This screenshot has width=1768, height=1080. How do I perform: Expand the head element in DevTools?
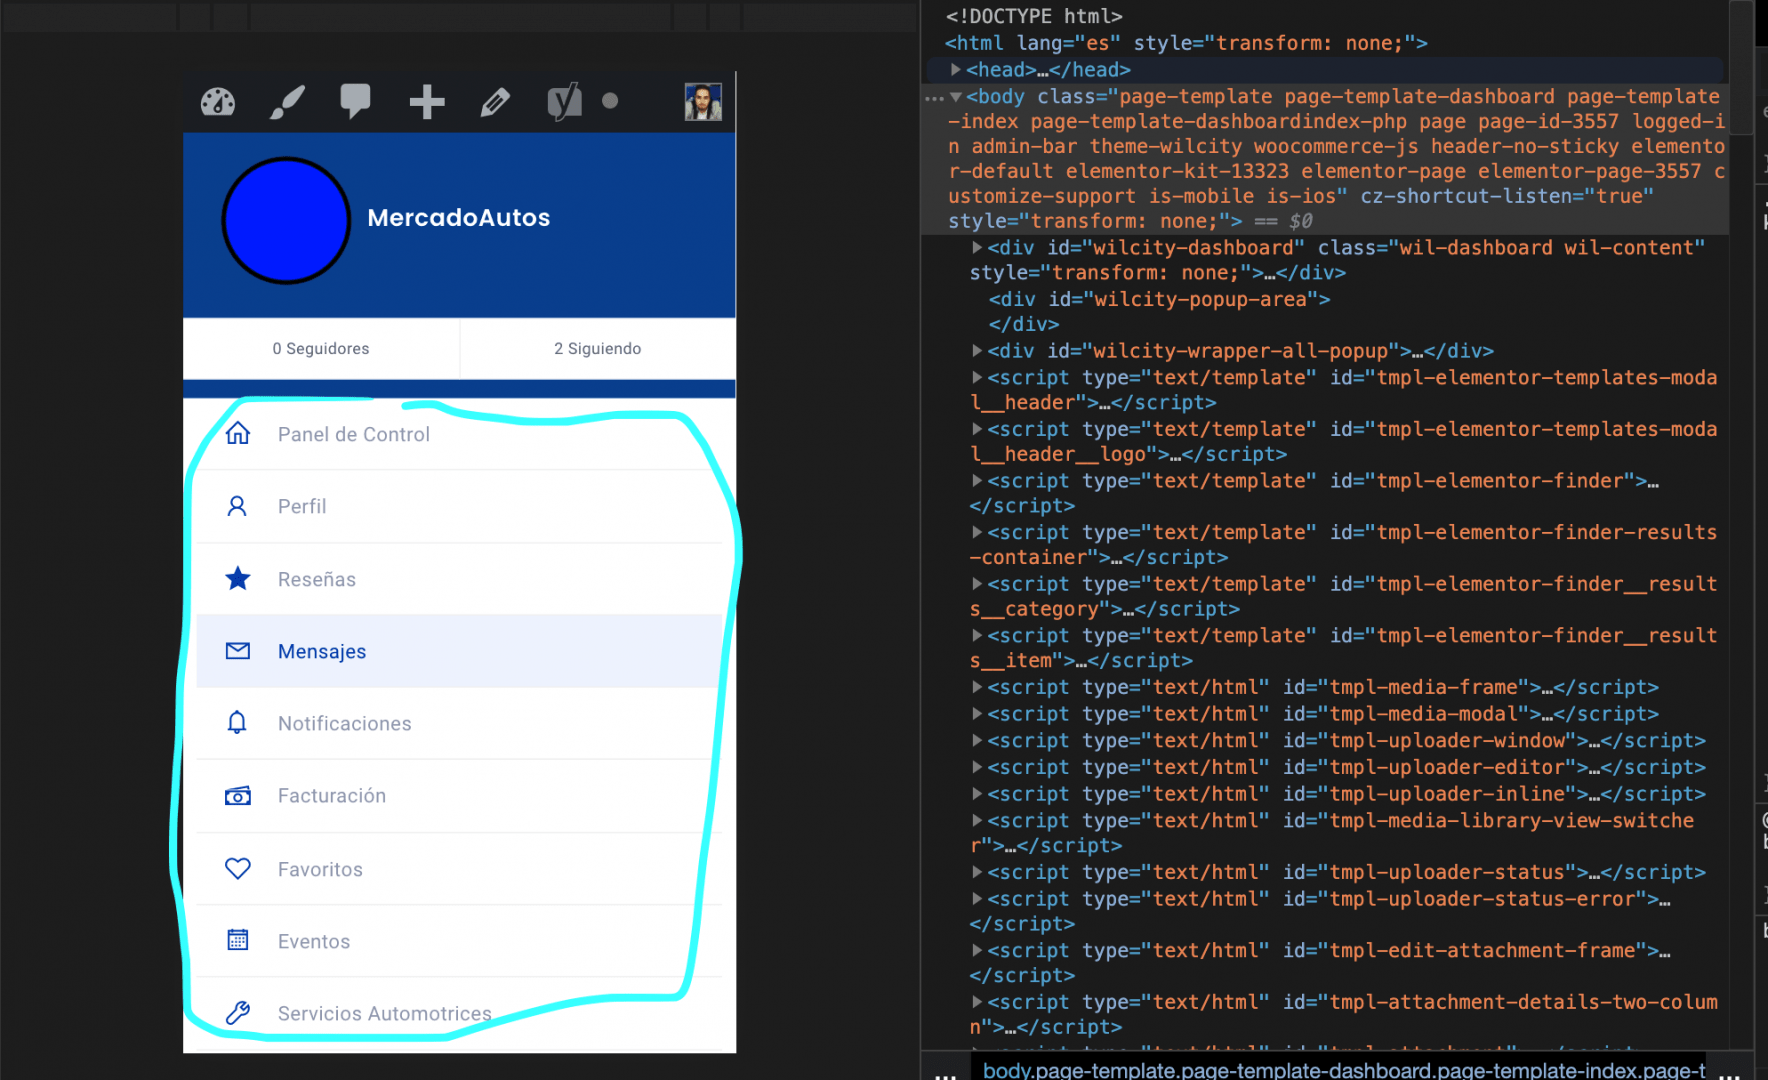pos(956,69)
